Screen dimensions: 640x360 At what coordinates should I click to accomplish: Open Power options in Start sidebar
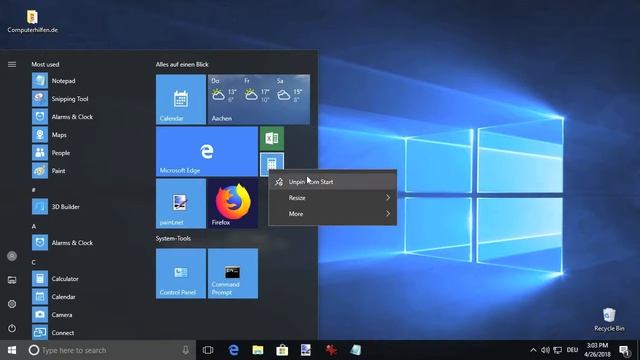pyautogui.click(x=12, y=328)
